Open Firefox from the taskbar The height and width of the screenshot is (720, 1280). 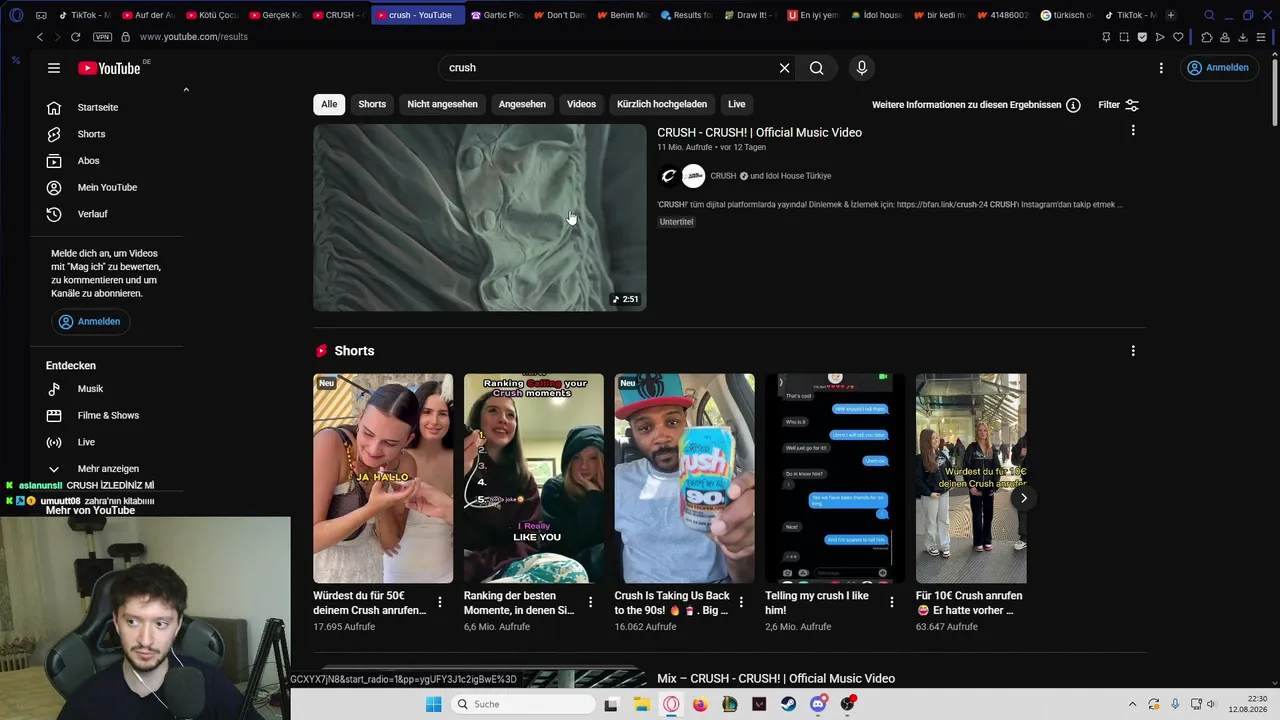(x=700, y=704)
